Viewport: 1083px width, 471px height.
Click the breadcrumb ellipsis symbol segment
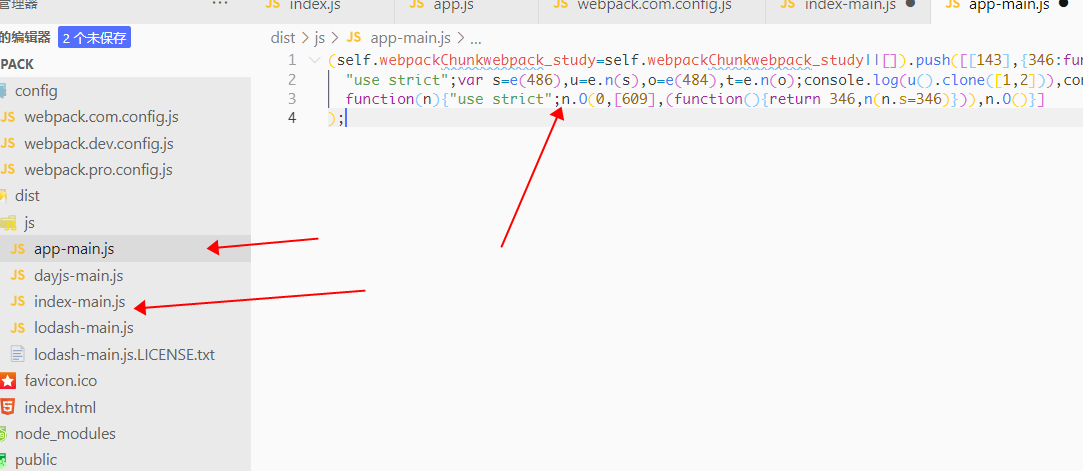coord(475,38)
